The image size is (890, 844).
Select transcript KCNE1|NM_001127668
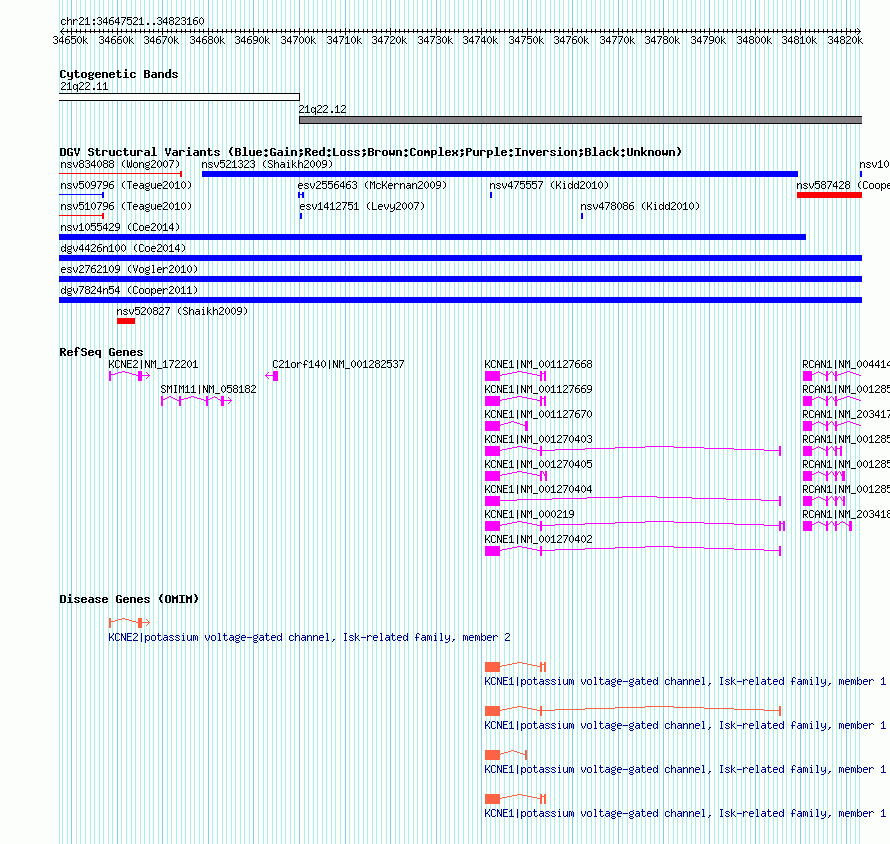pyautogui.click(x=538, y=364)
